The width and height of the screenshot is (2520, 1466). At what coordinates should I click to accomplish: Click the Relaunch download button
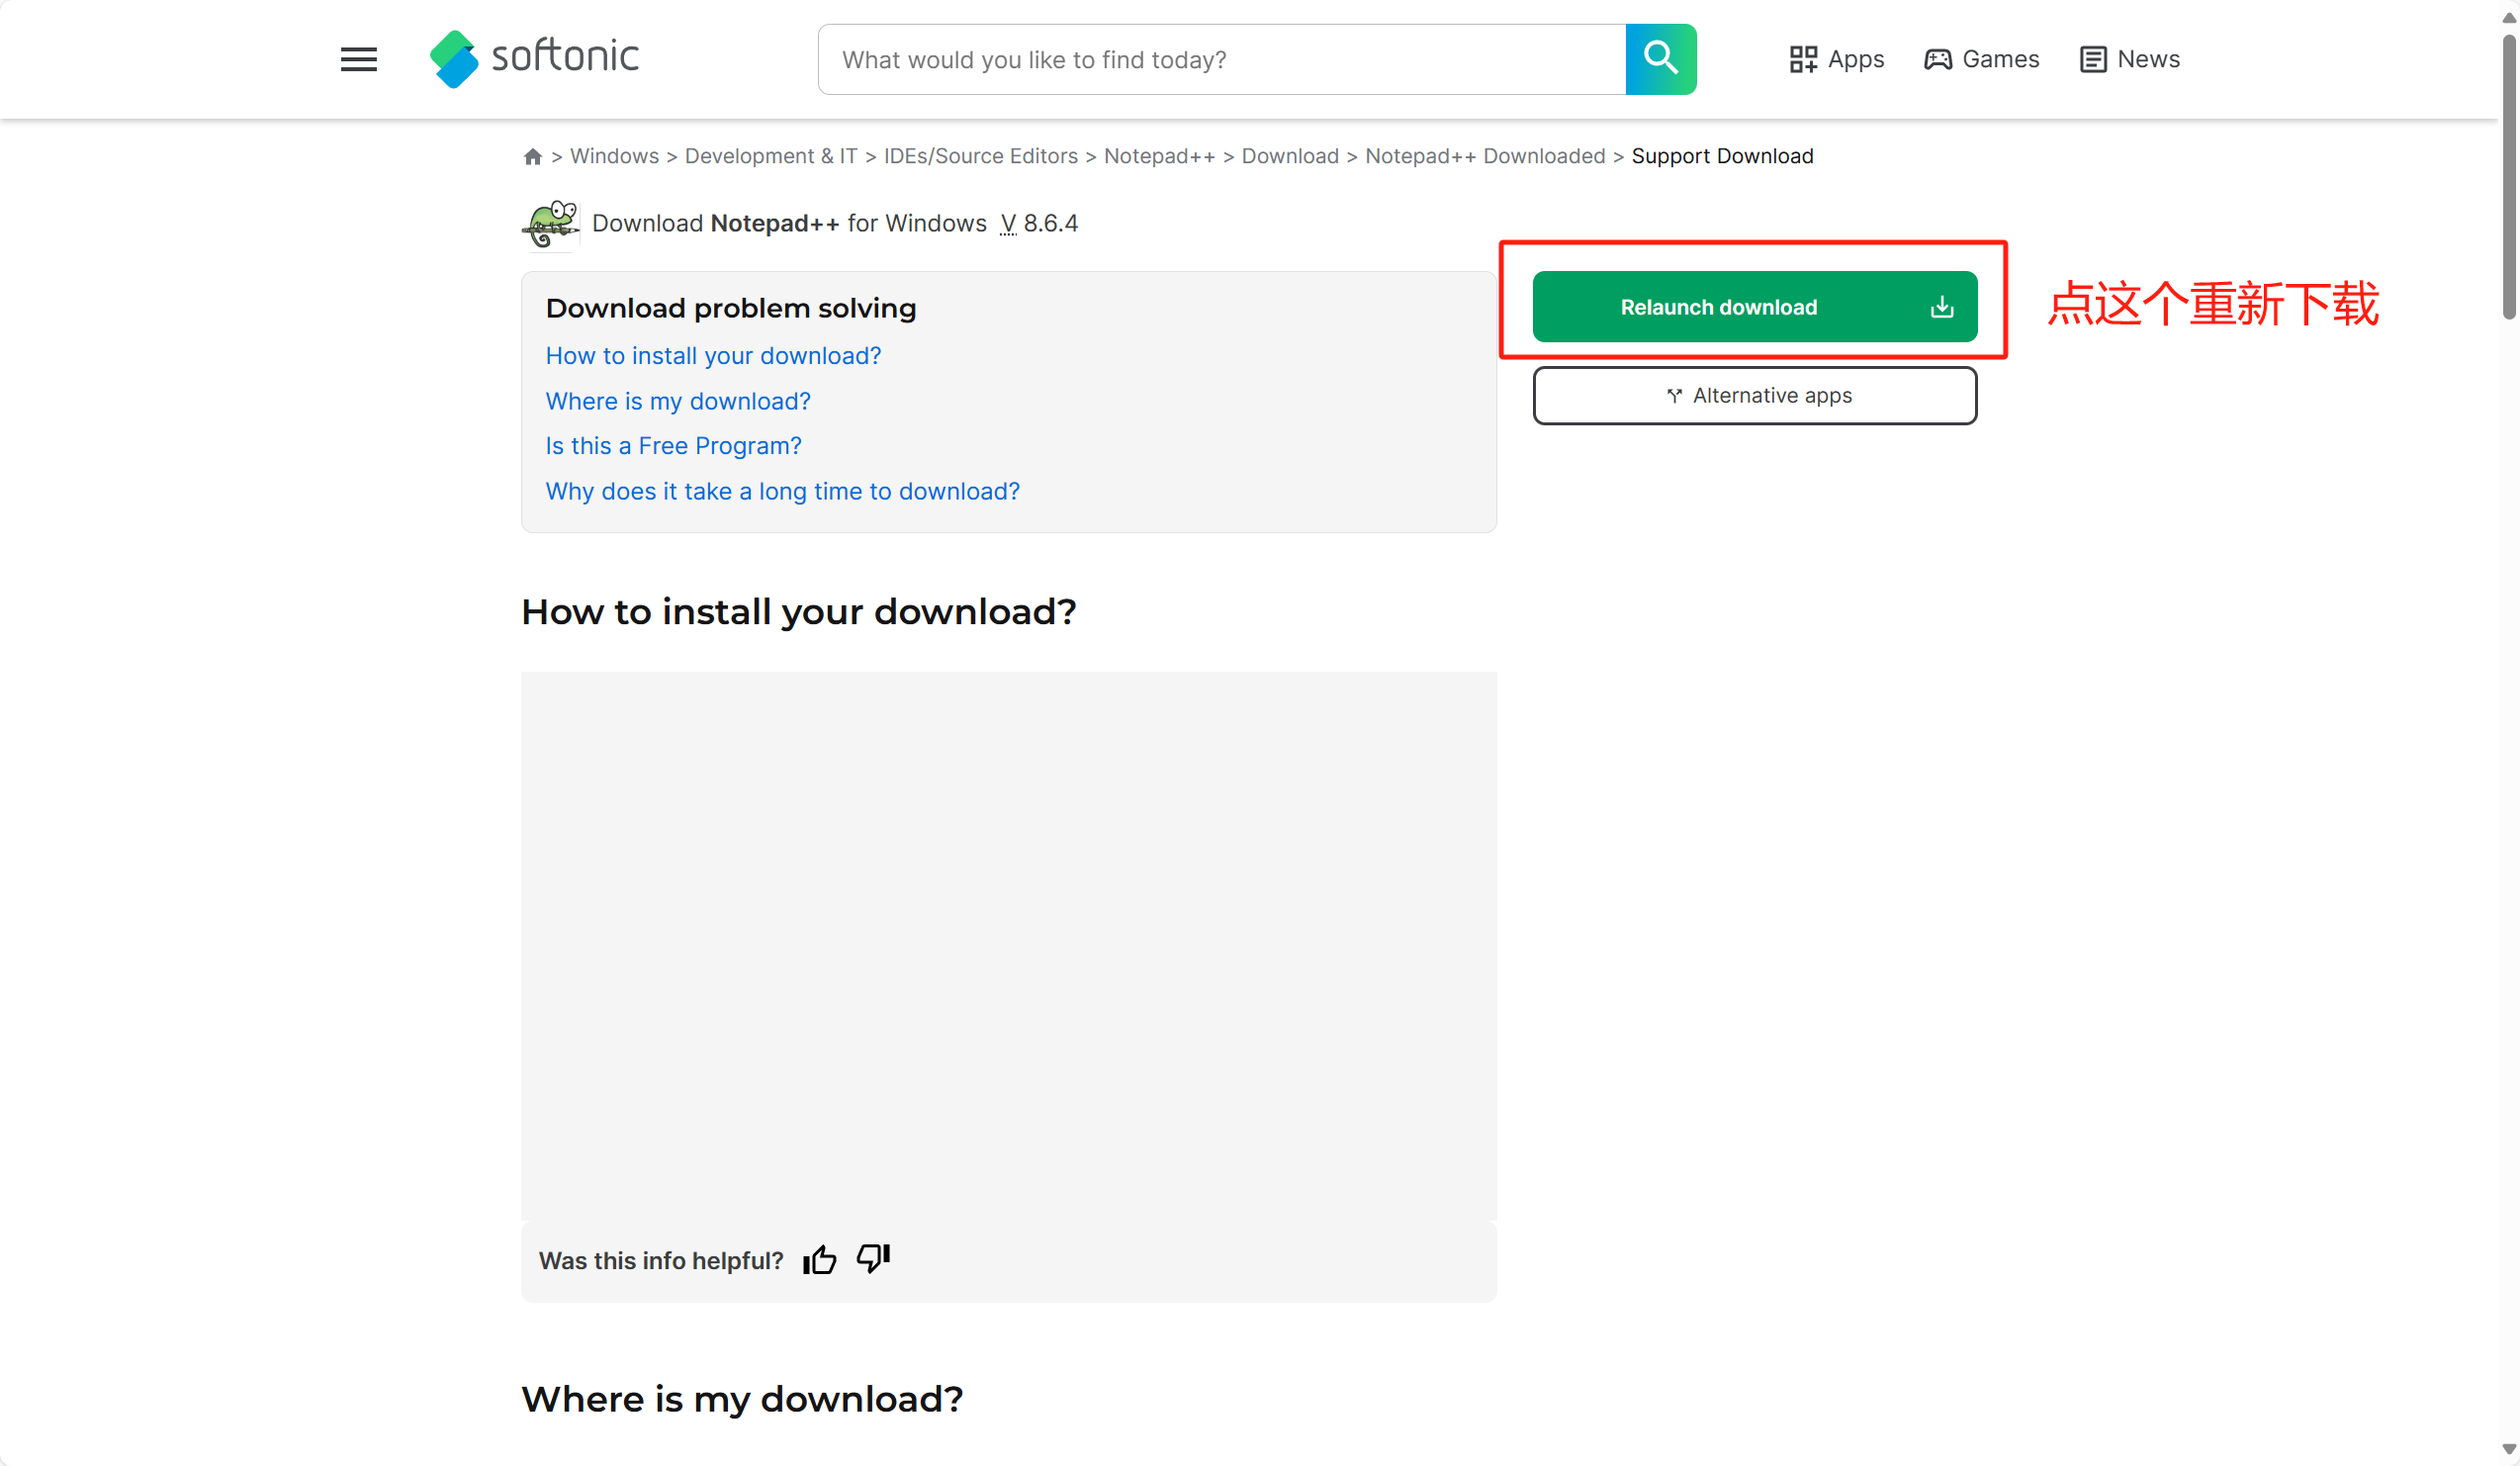coord(1754,307)
